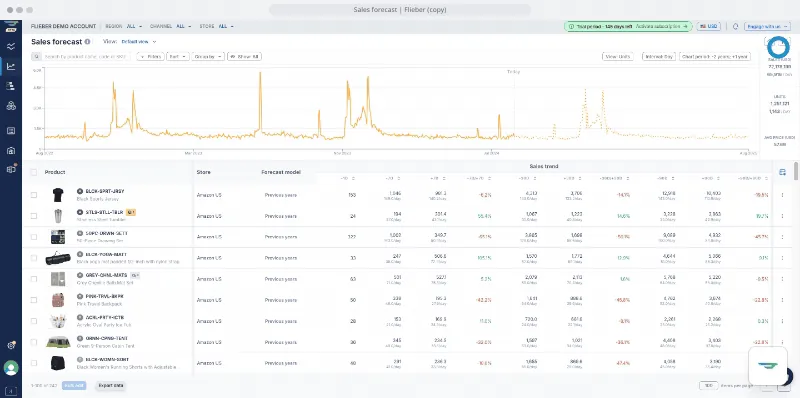Click the View: Units button
Viewport: 800px width, 398px height.
click(618, 57)
